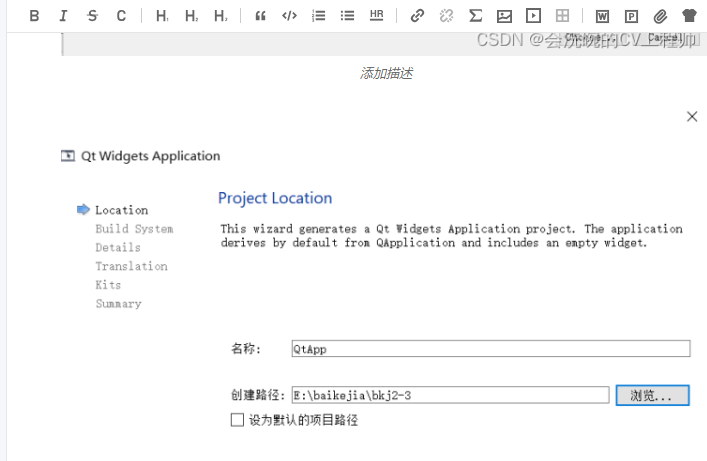Select the Details wizard step
This screenshot has width=707, height=461.
coord(118,248)
